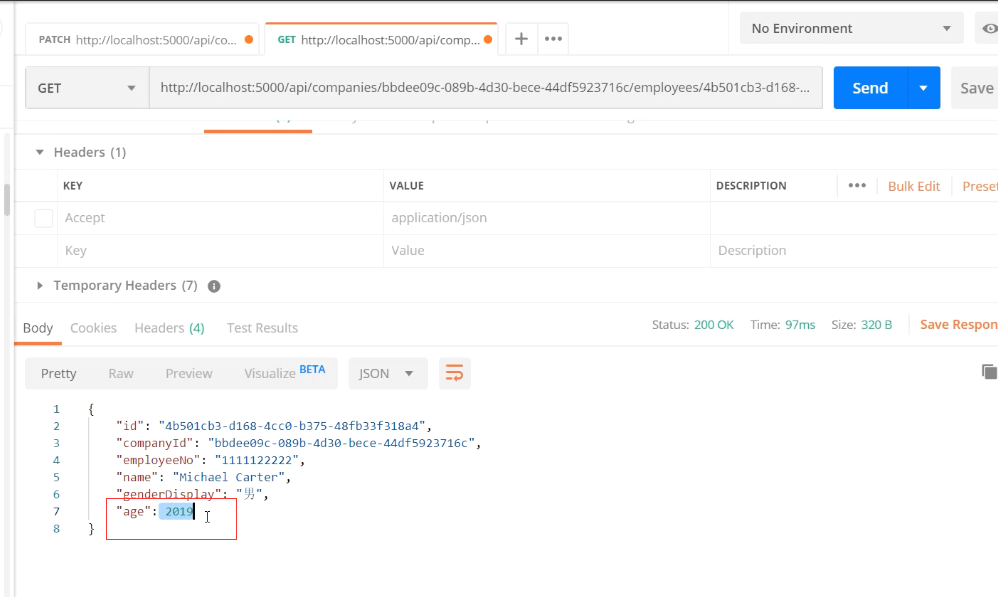Select the GET request tab
The image size is (998, 597).
point(381,39)
